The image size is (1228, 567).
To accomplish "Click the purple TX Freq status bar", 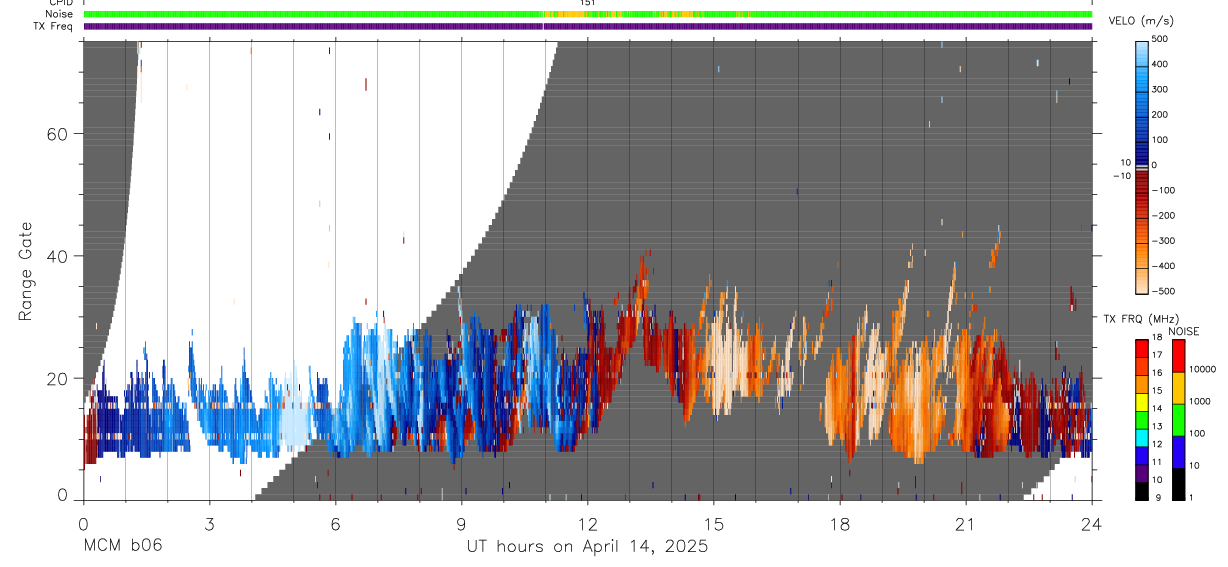I will point(588,26).
